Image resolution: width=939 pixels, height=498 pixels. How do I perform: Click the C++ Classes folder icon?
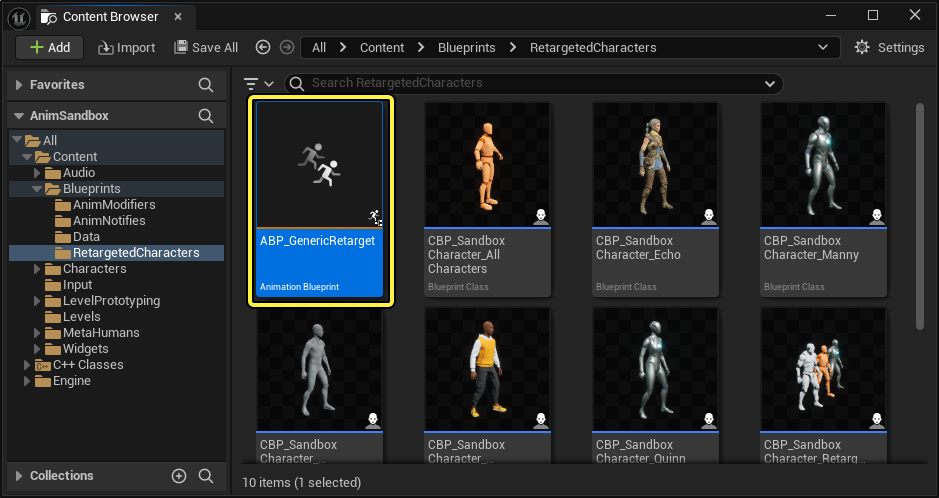(43, 365)
